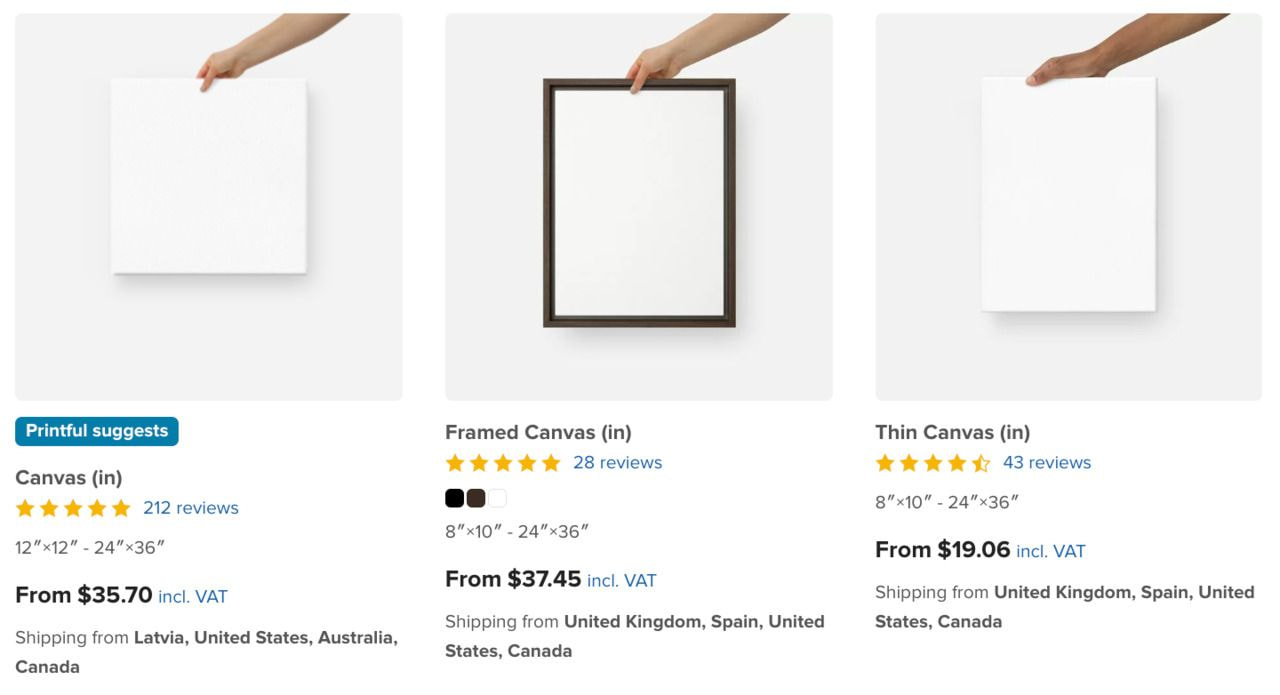This screenshot has height=695, width=1280.
Task: Open the Framed Canvas product image
Action: [x=638, y=207]
